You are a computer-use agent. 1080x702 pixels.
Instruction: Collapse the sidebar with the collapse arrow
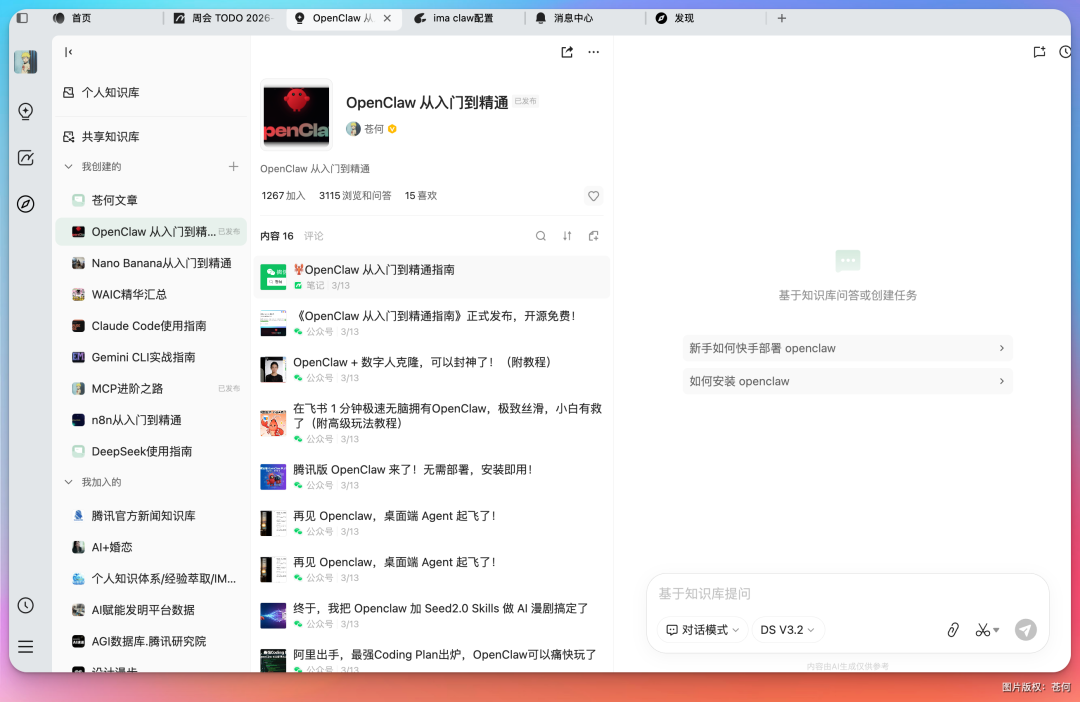coord(67,52)
